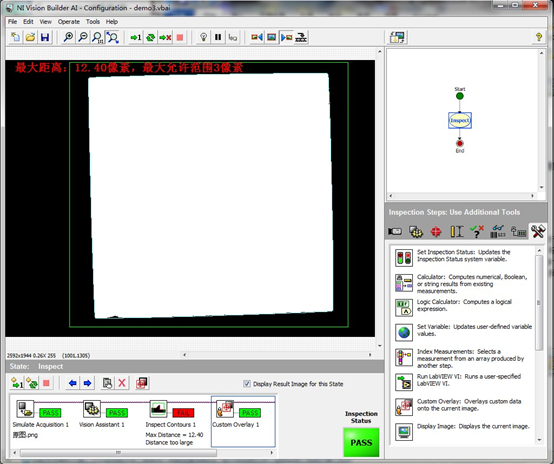Click the horizontal scrollbar under the state steps
Screen dimensions: 554x464
[143, 453]
